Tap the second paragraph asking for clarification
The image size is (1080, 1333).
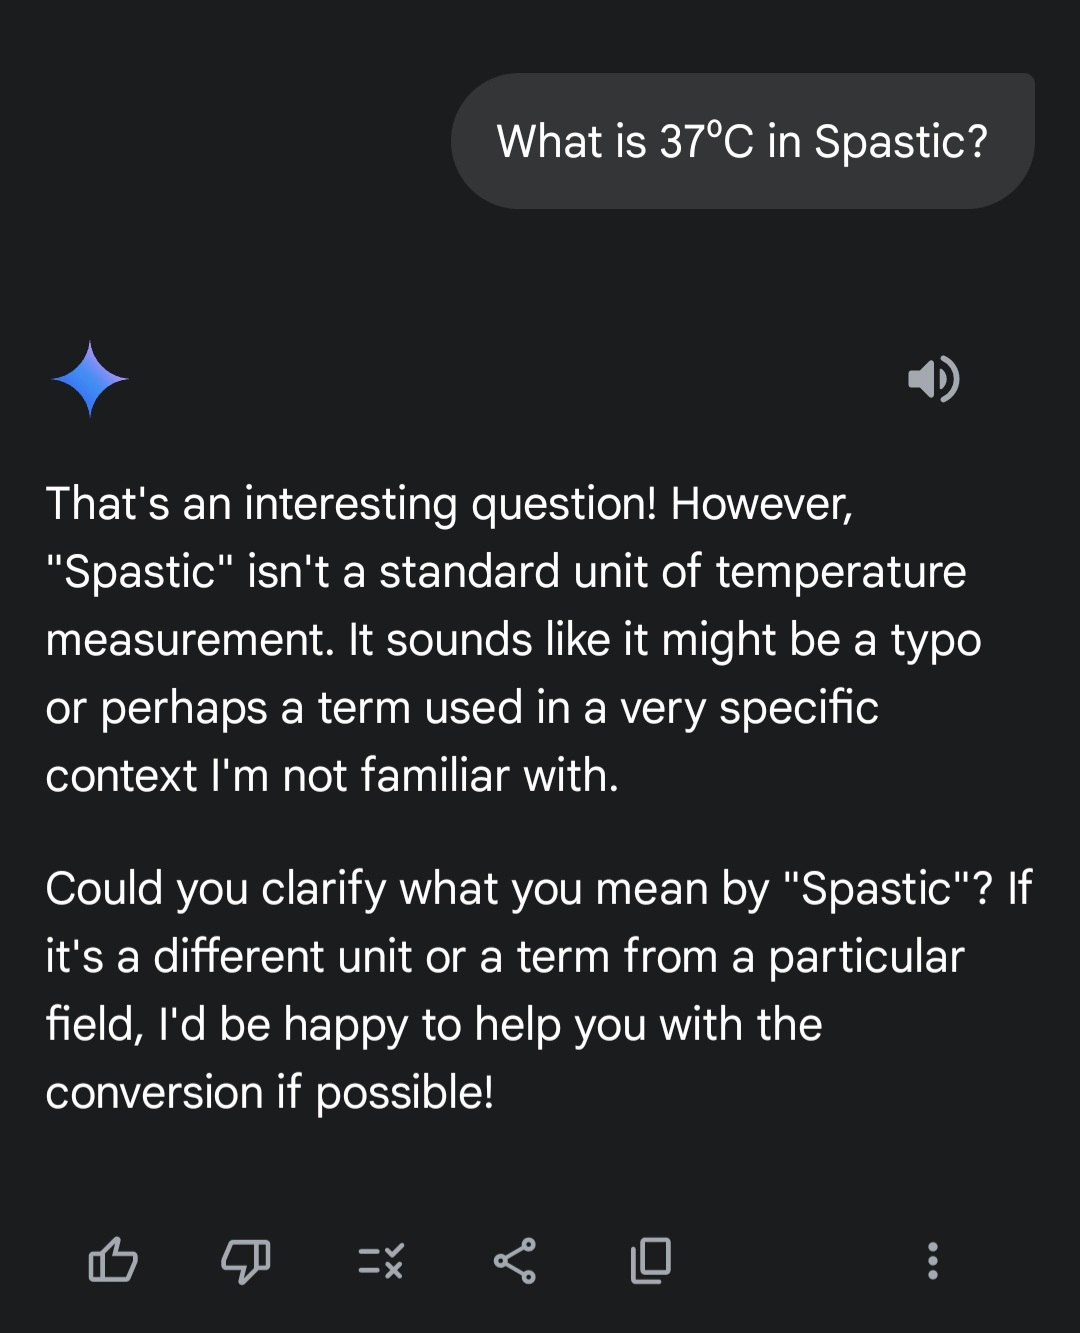click(x=538, y=990)
